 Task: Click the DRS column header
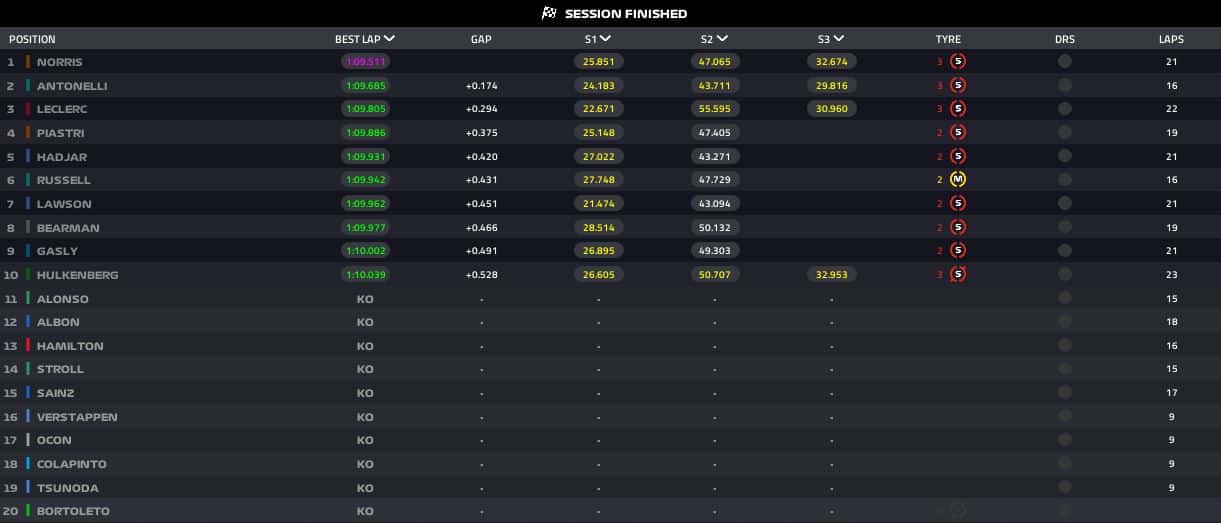[x=1065, y=39]
